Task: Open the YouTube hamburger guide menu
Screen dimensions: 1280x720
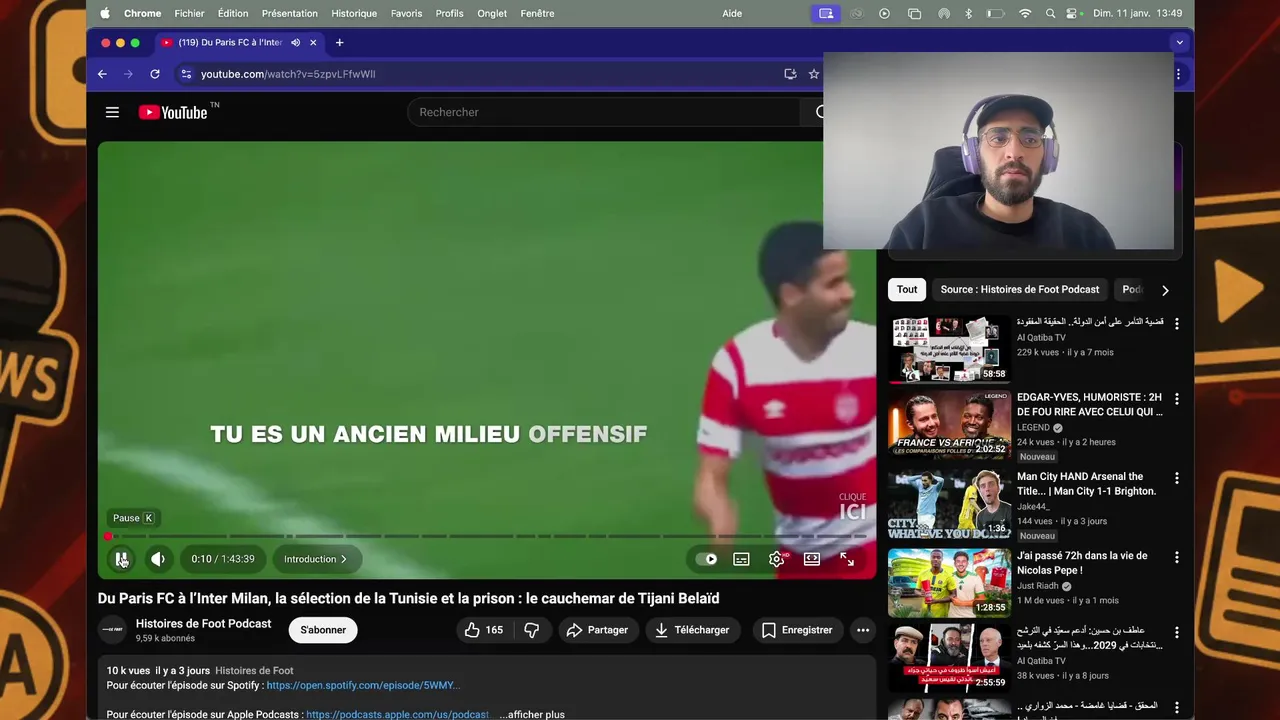Action: coord(112,112)
